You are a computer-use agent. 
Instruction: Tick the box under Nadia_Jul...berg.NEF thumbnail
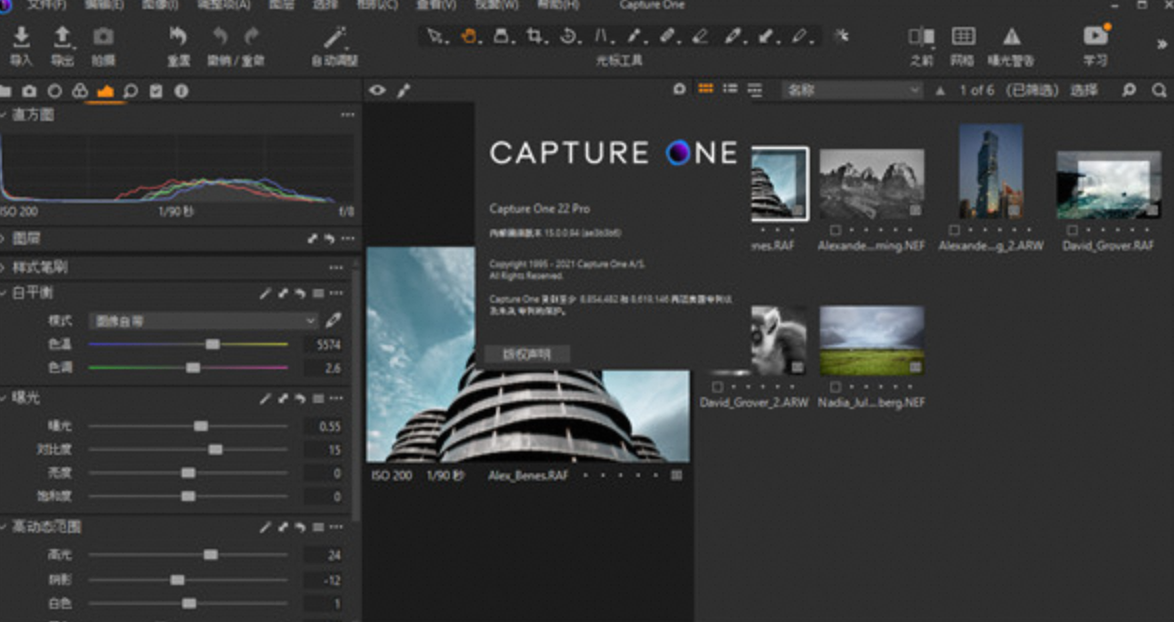pos(836,387)
